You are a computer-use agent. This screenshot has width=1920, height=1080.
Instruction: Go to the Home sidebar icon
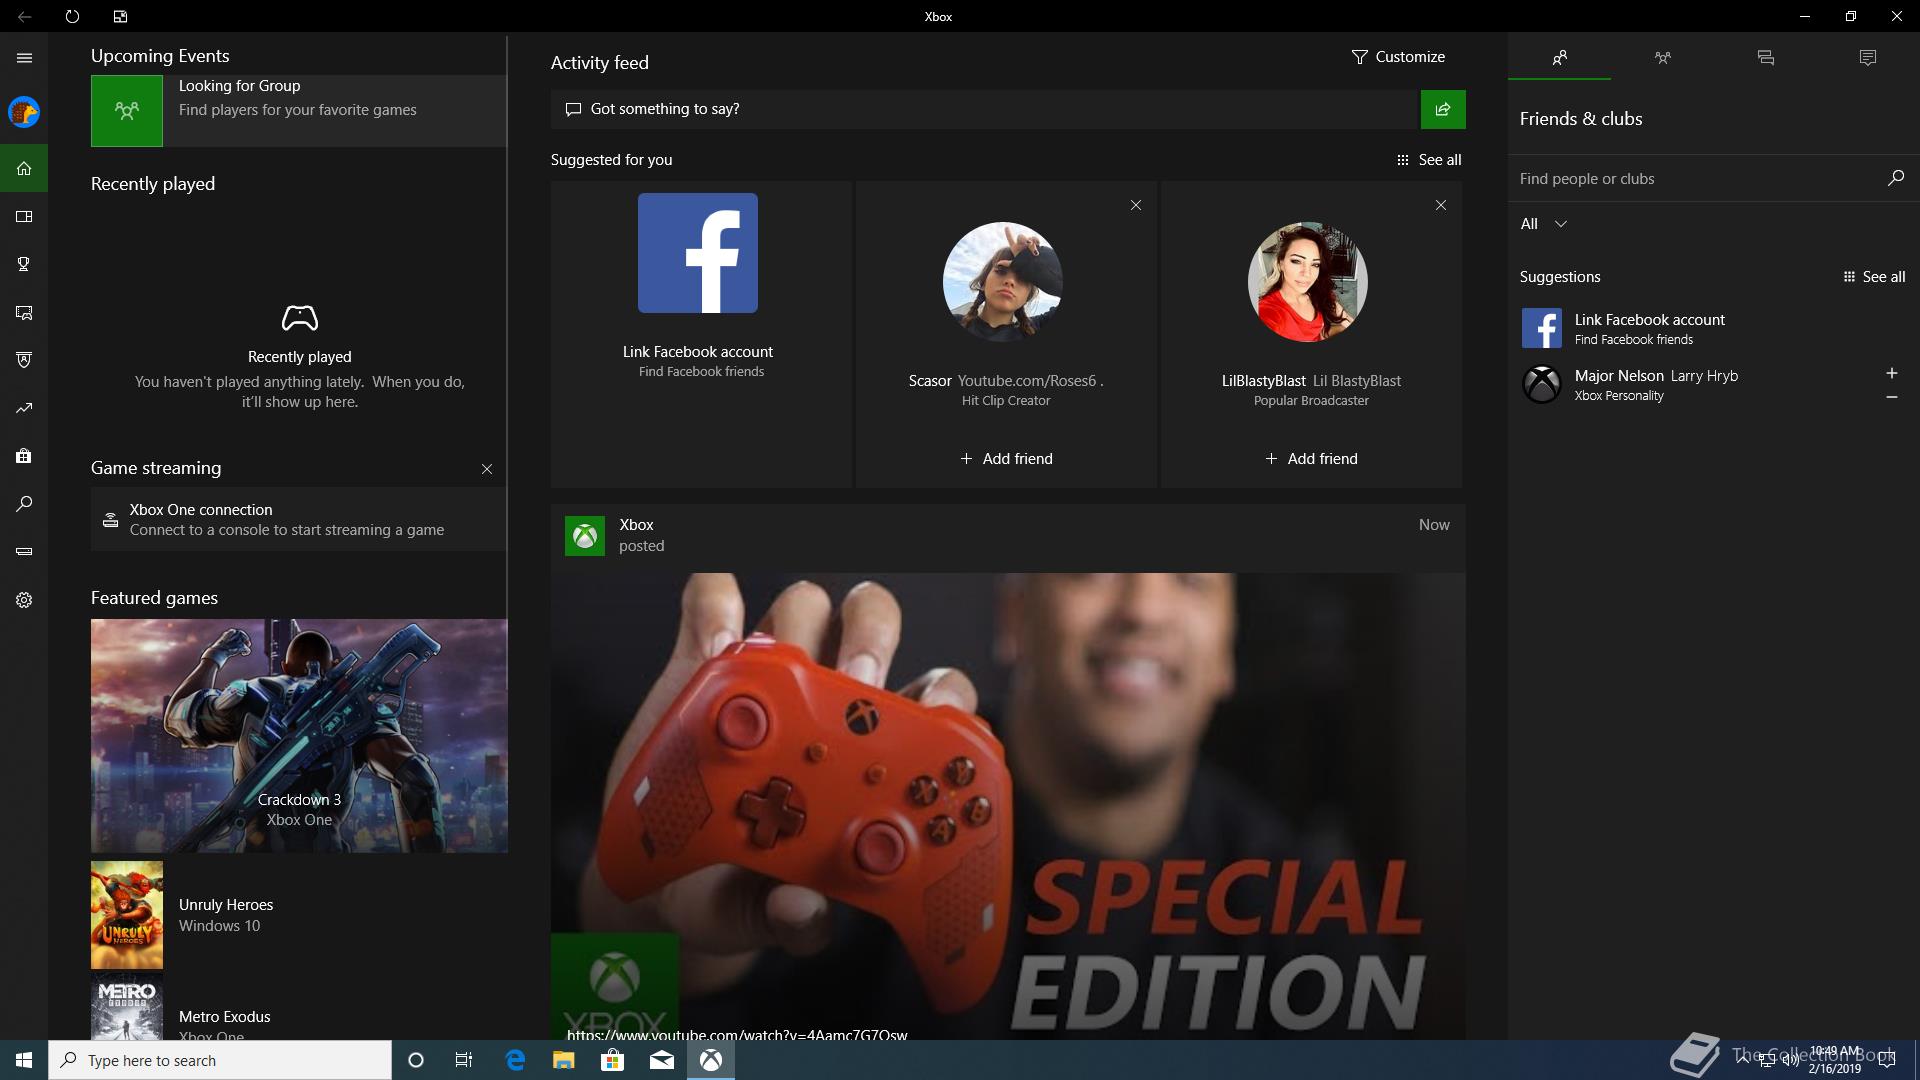pos(24,168)
